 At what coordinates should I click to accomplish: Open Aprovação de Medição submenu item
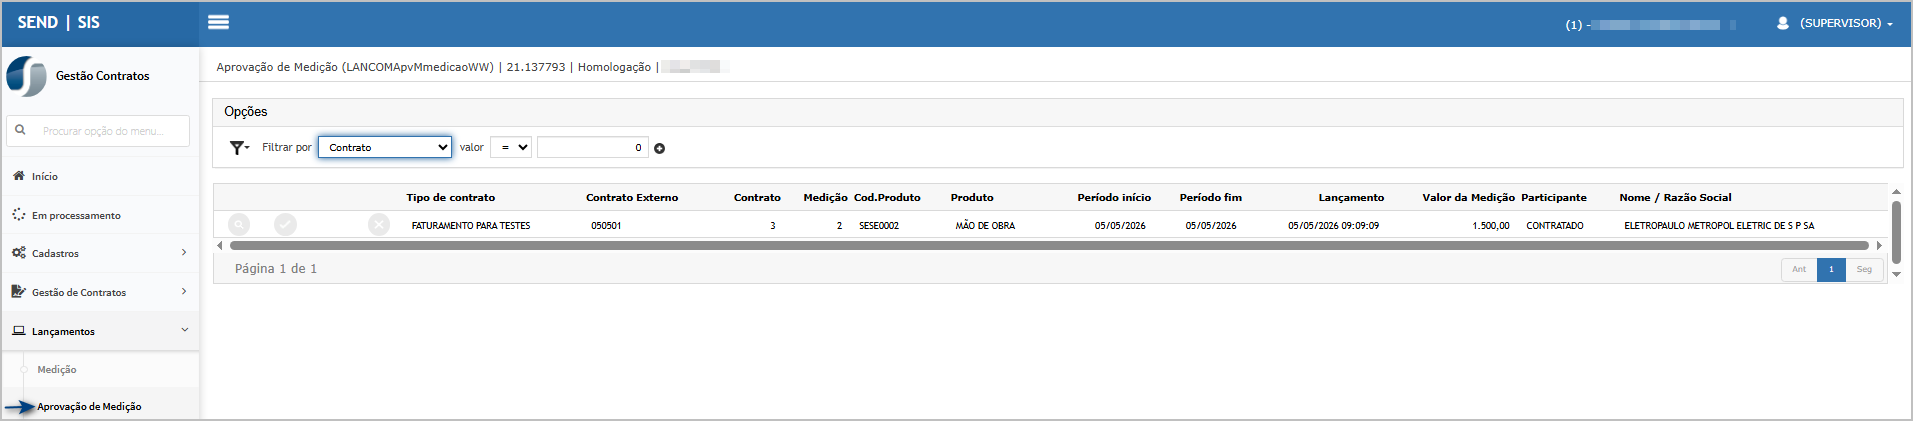click(x=89, y=407)
